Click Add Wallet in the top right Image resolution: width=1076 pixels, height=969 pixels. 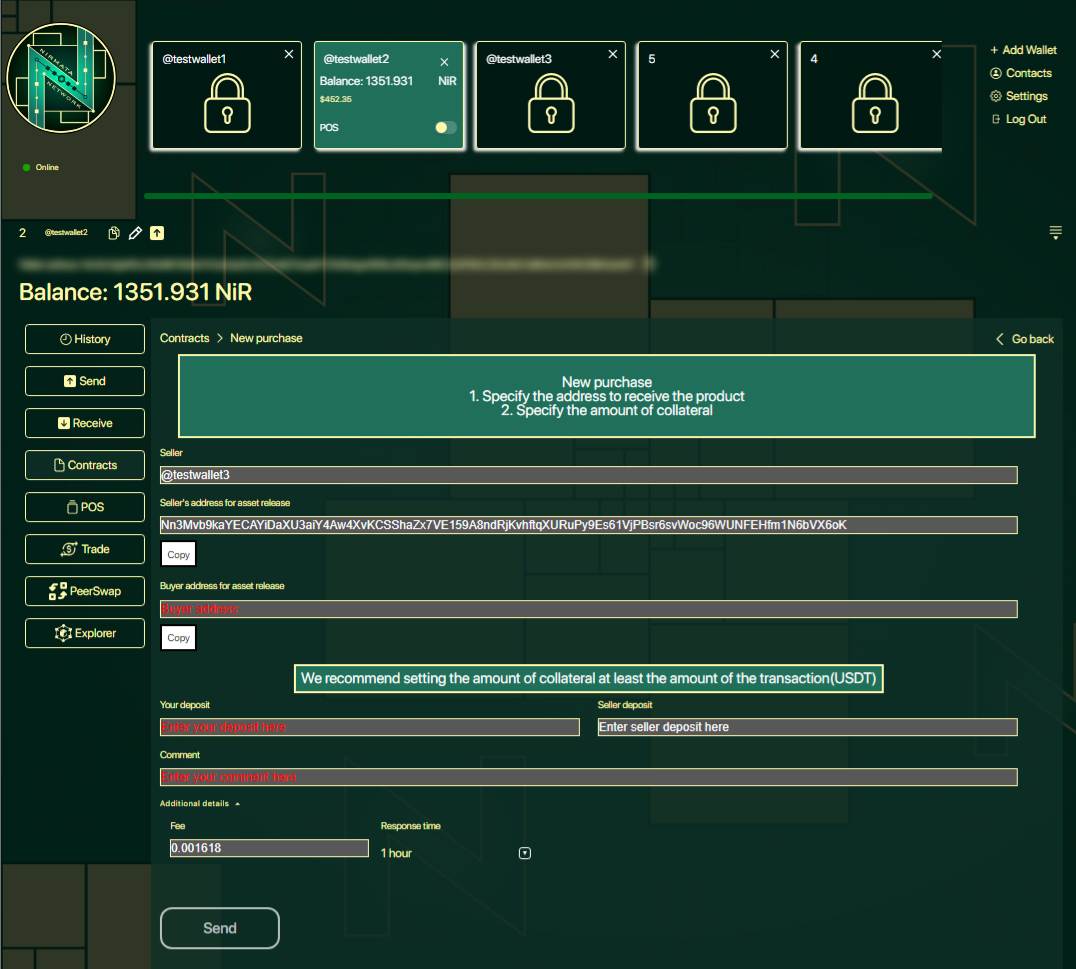point(1023,50)
